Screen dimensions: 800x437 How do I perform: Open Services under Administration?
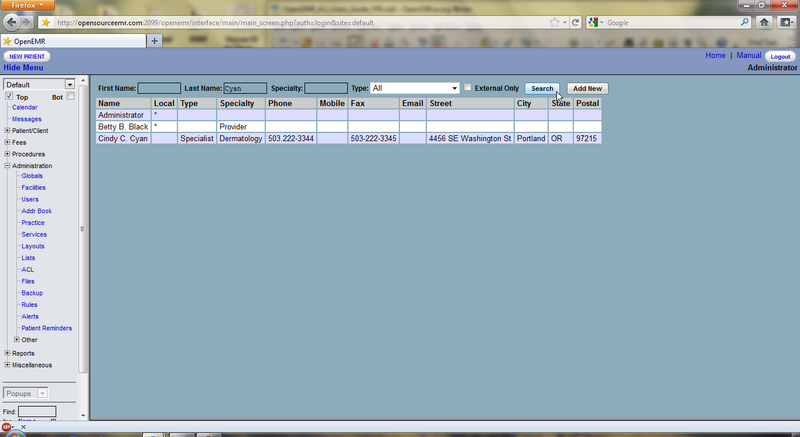34,235
